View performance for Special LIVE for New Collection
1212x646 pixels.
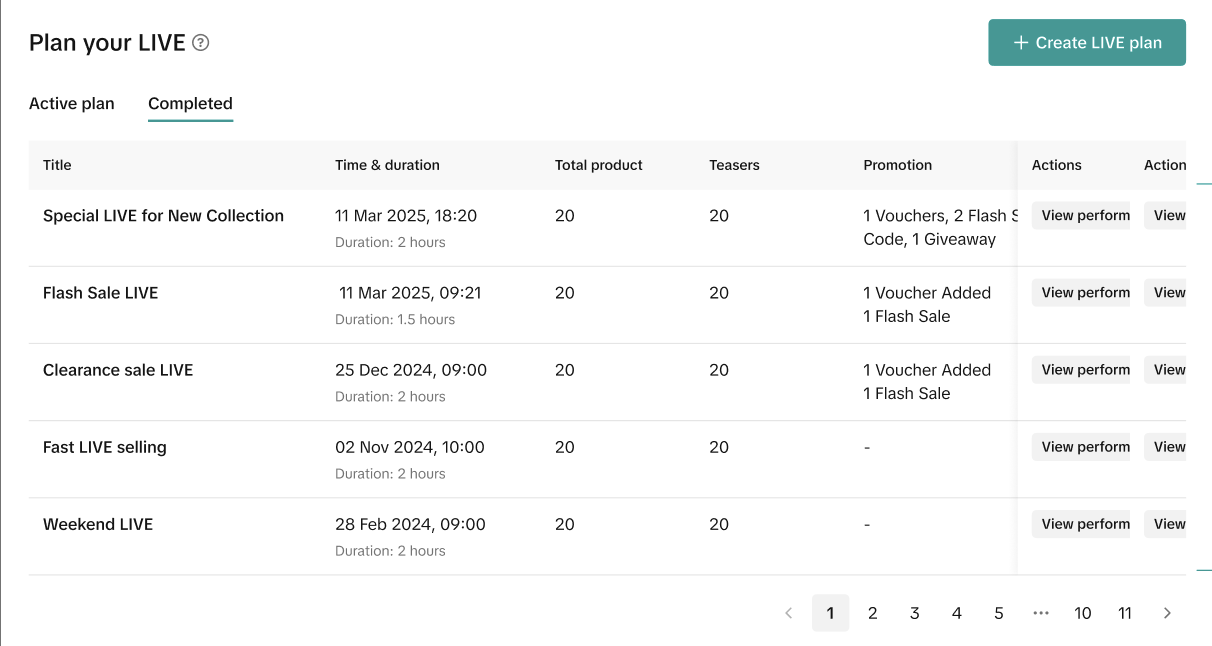(1081, 216)
